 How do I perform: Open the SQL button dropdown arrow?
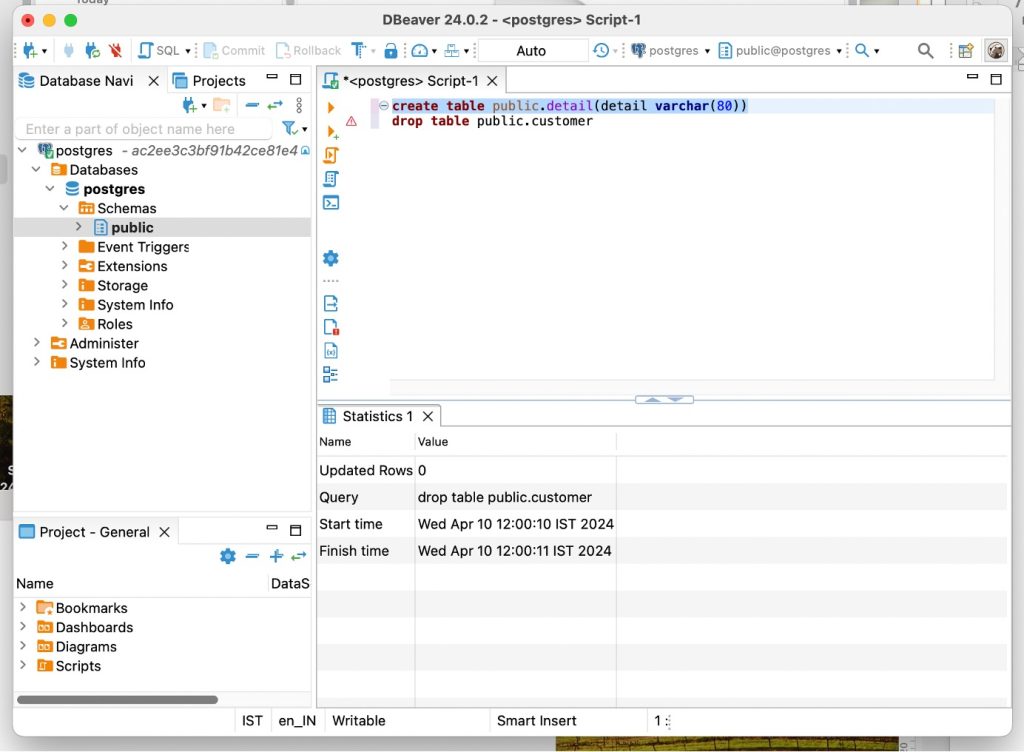(x=187, y=51)
